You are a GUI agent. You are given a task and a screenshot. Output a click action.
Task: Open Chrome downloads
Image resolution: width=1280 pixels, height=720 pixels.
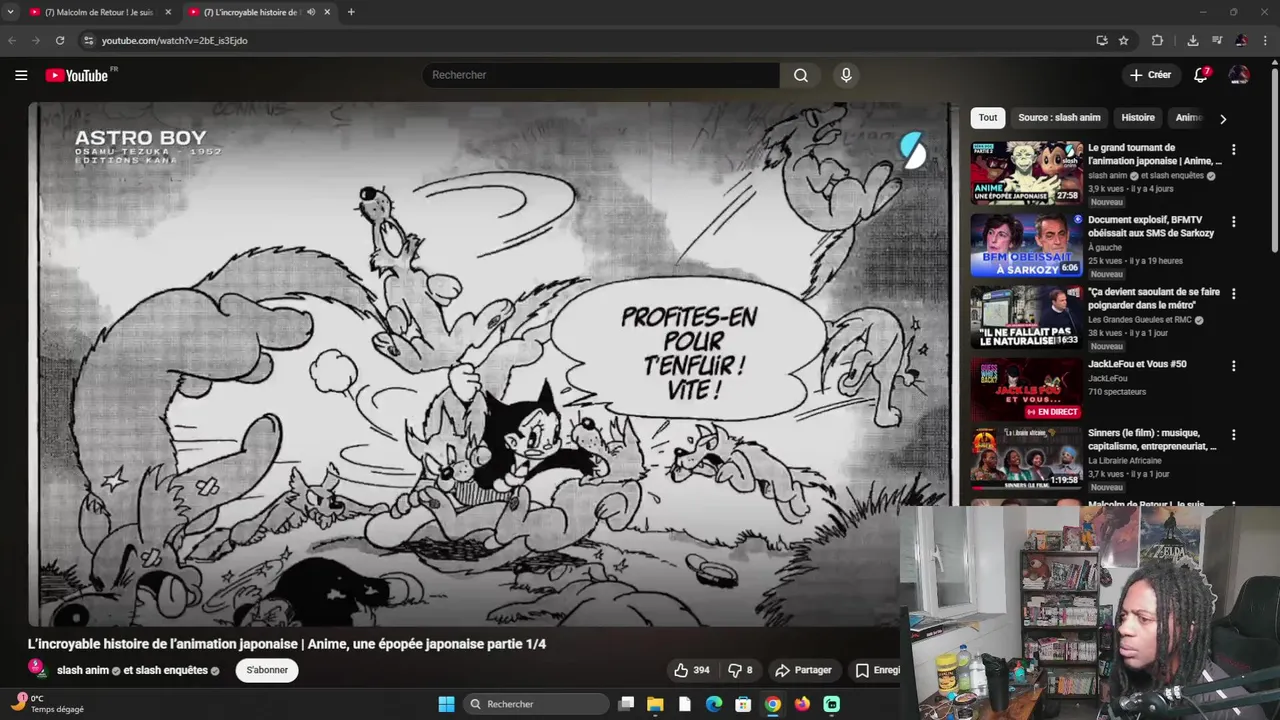click(1192, 40)
